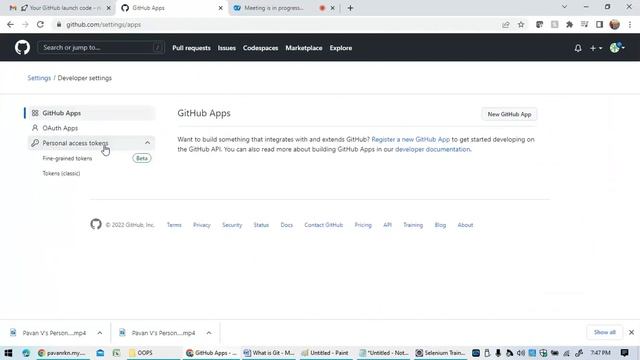The image size is (640, 360).
Task: Open the Training footer link
Action: 413,225
